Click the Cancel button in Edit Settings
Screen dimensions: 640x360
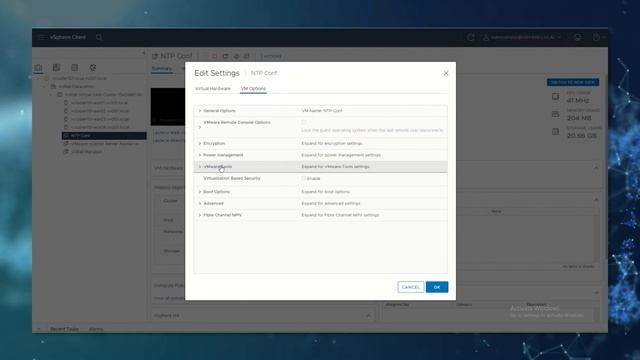(x=411, y=287)
